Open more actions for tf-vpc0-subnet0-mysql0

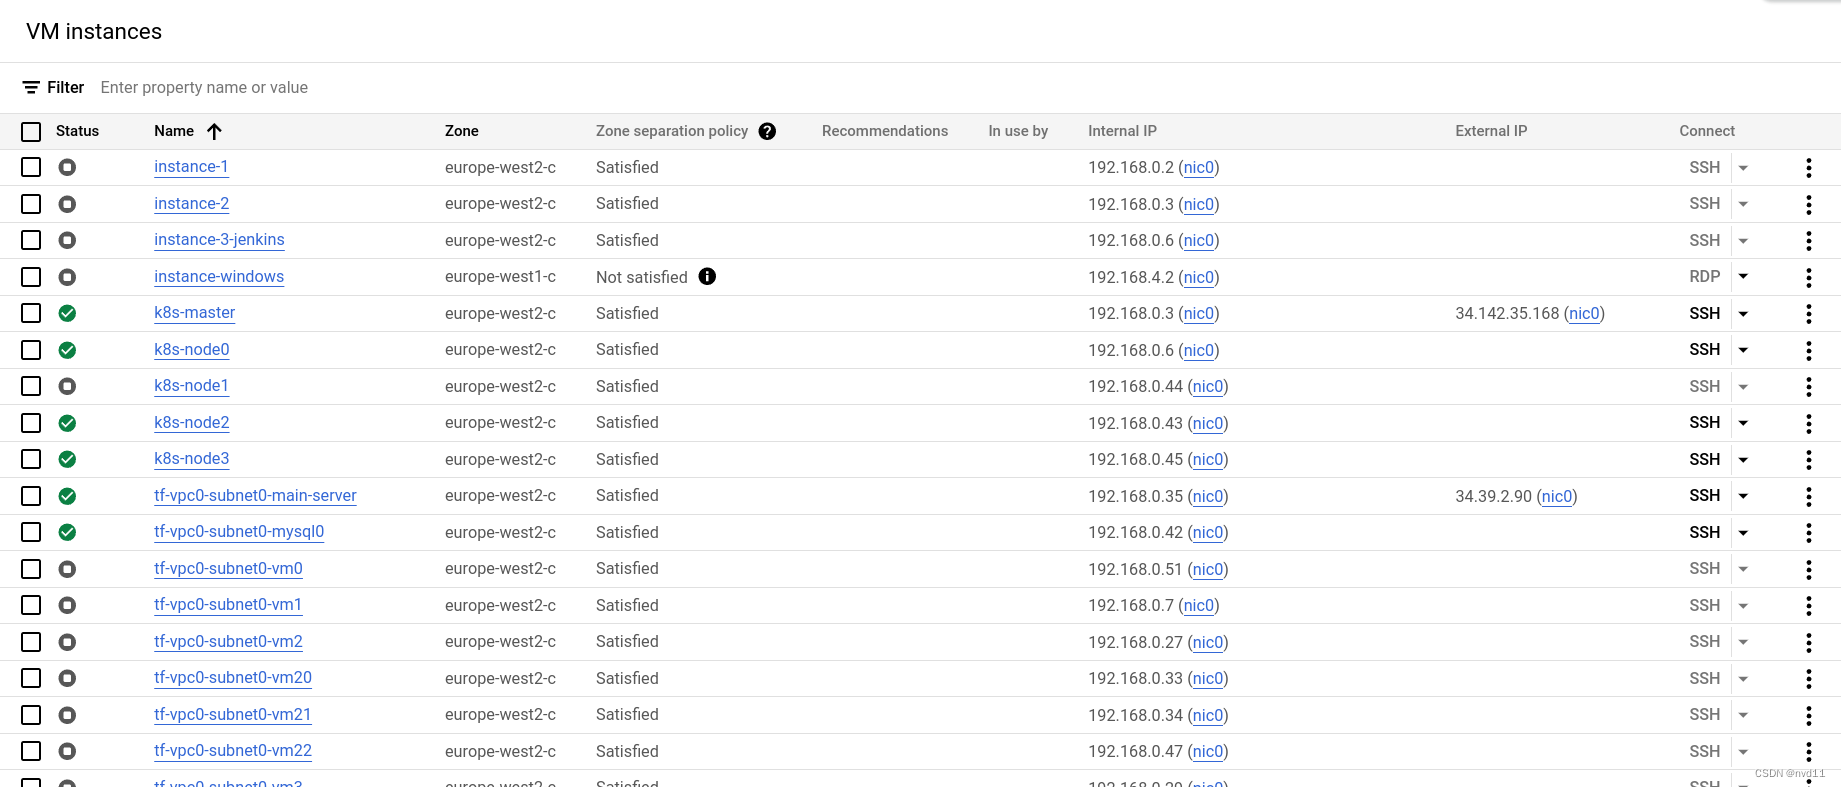pos(1808,533)
